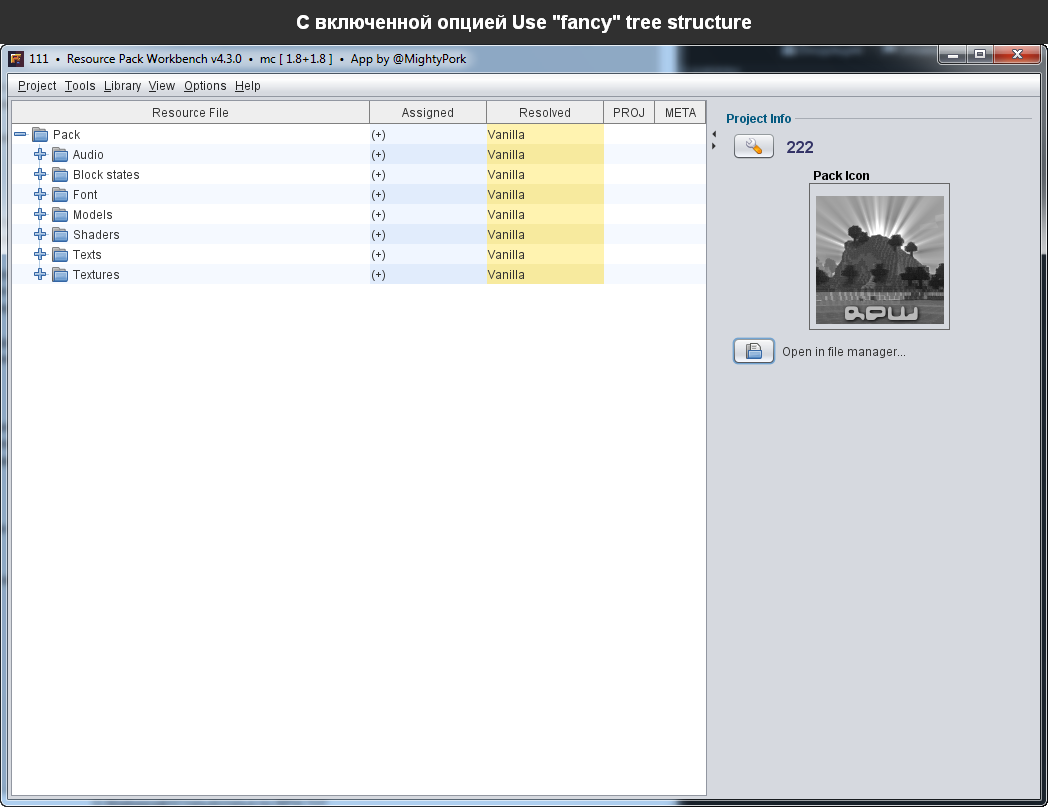Expand the Font tree node
1048x807 pixels.
click(x=40, y=195)
